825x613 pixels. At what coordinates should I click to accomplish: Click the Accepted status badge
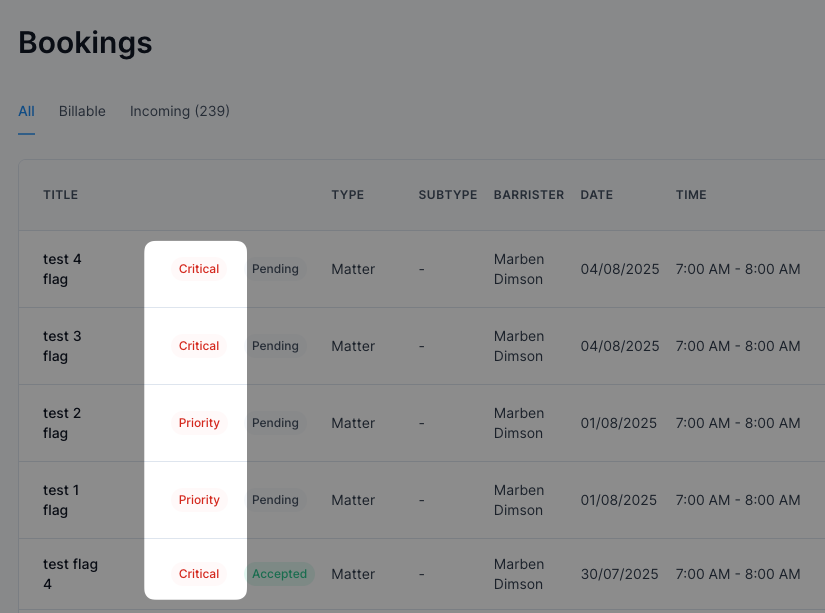[279, 574]
